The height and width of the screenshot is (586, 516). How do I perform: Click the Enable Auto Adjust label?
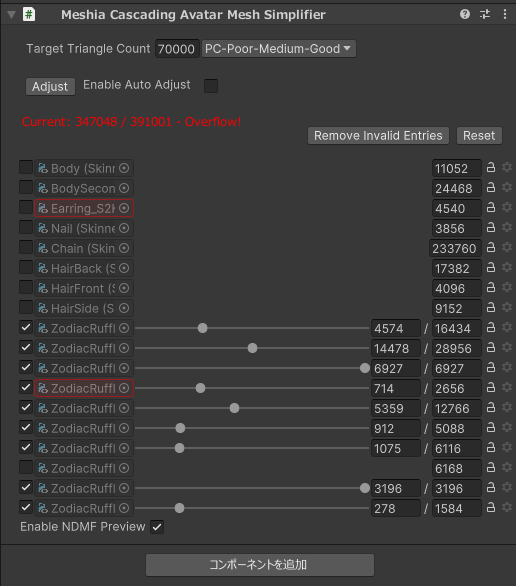point(137,85)
